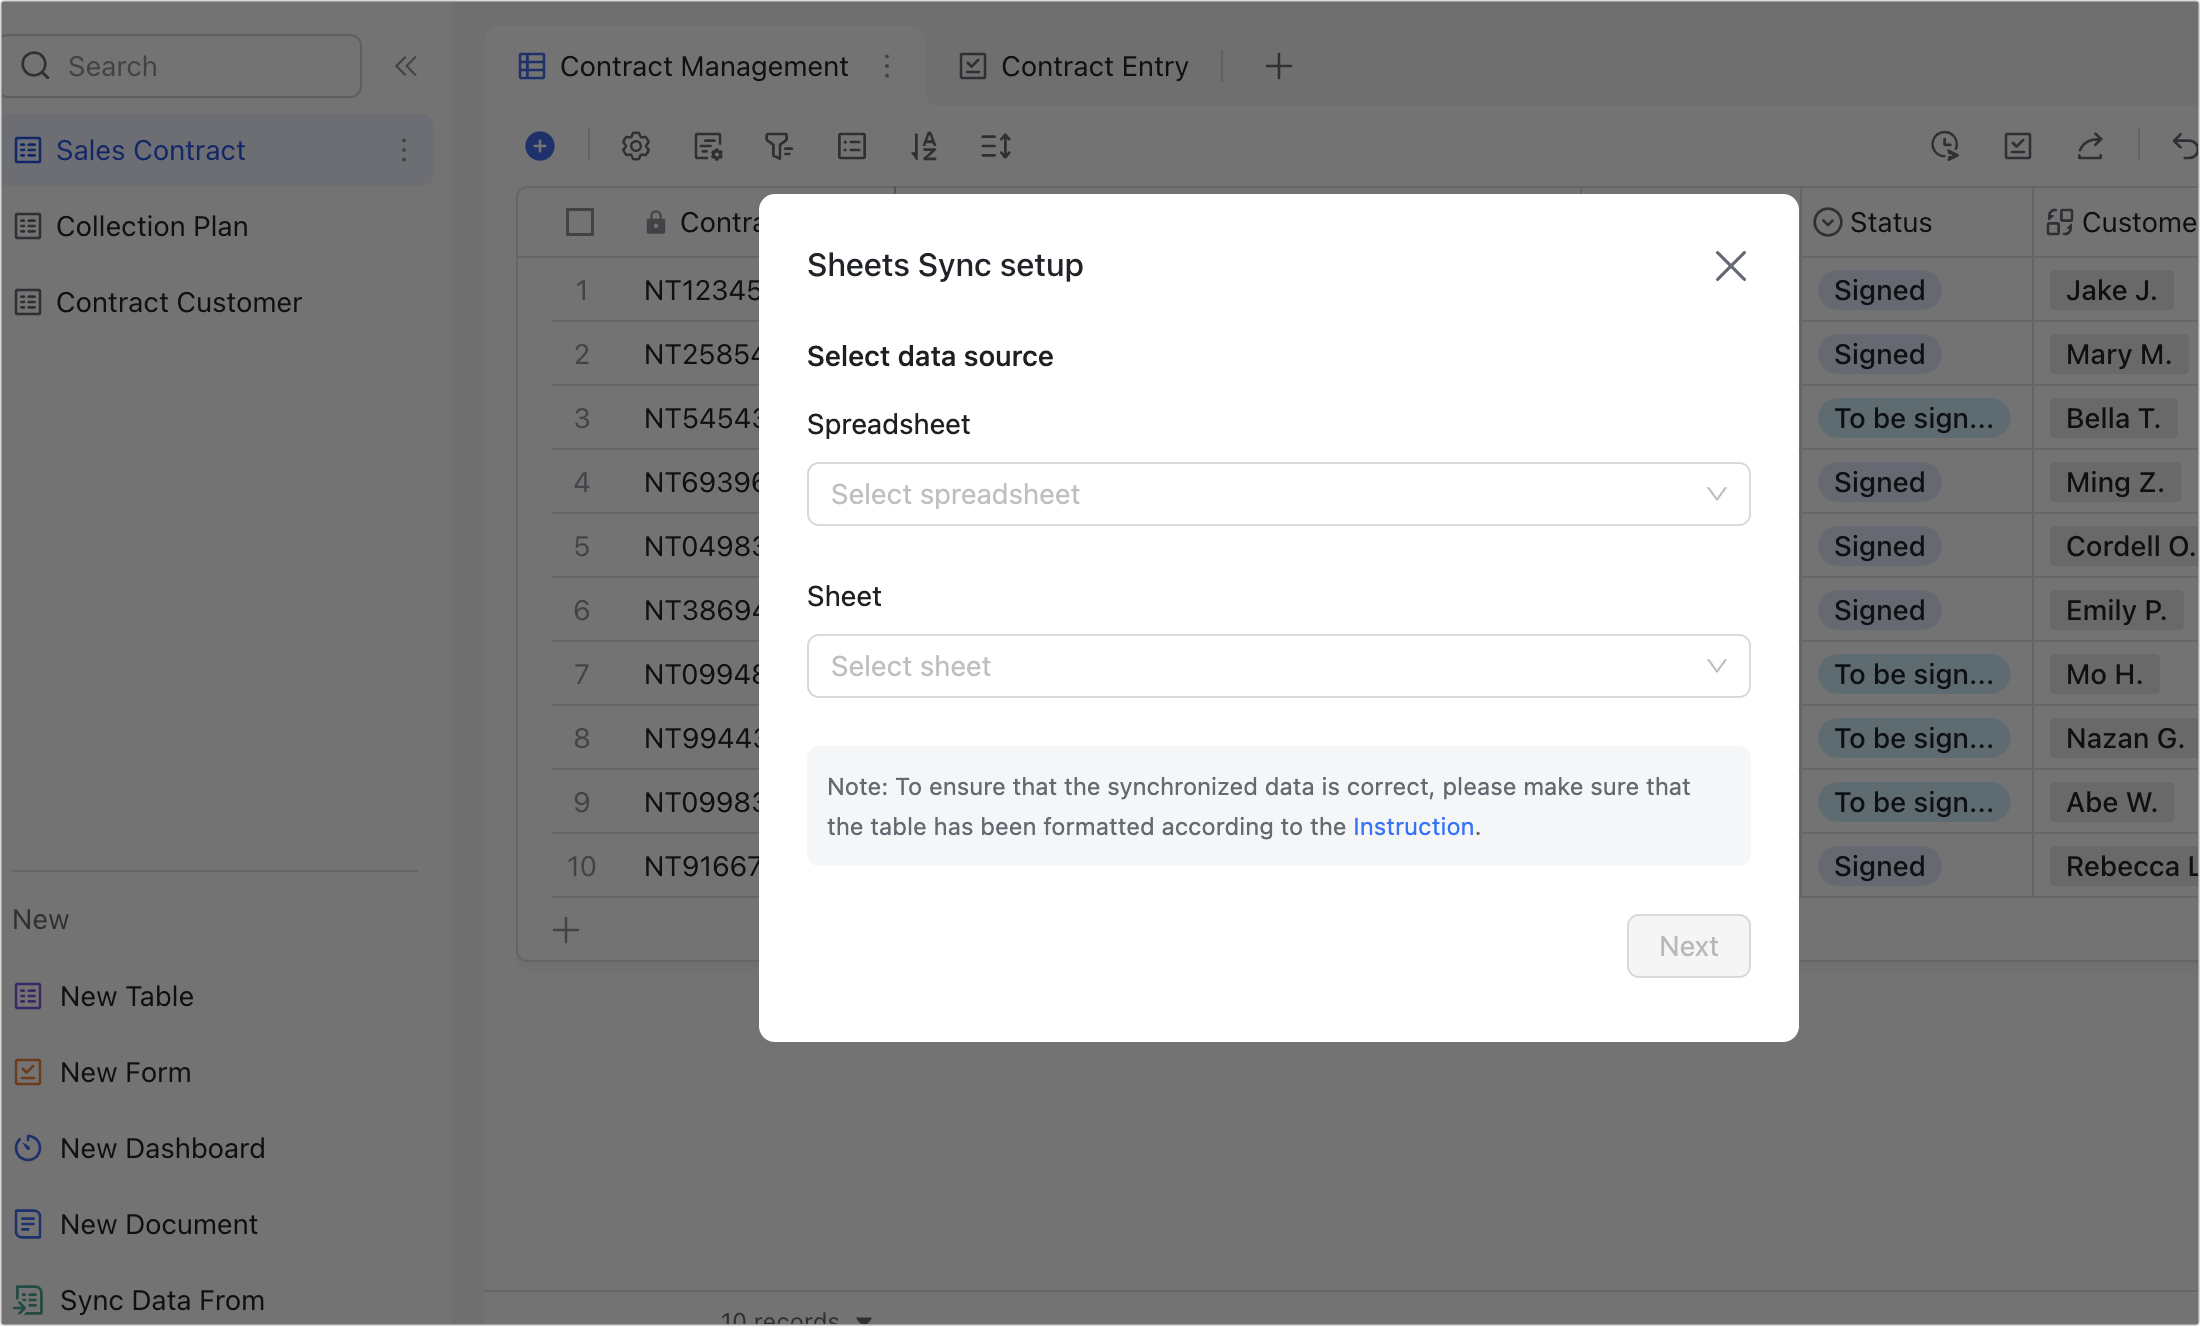Open the Select spreadsheet dropdown
The width and height of the screenshot is (2200, 1326).
point(1278,494)
